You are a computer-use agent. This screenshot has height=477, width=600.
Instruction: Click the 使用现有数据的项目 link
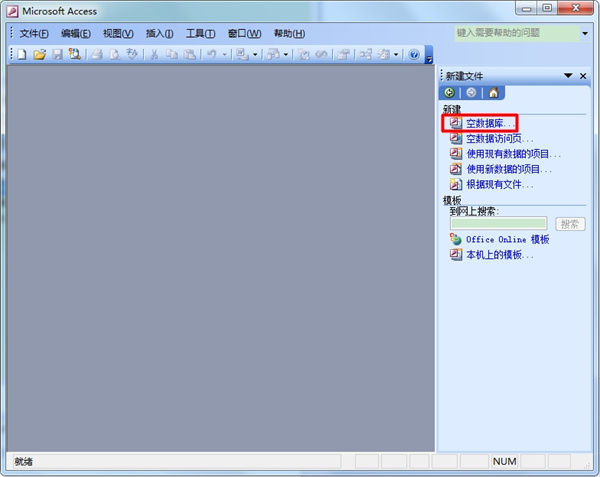(x=514, y=154)
